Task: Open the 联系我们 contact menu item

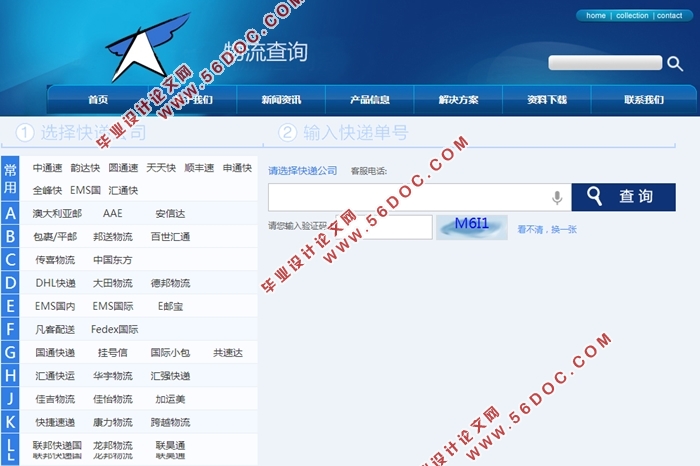Action: (643, 100)
